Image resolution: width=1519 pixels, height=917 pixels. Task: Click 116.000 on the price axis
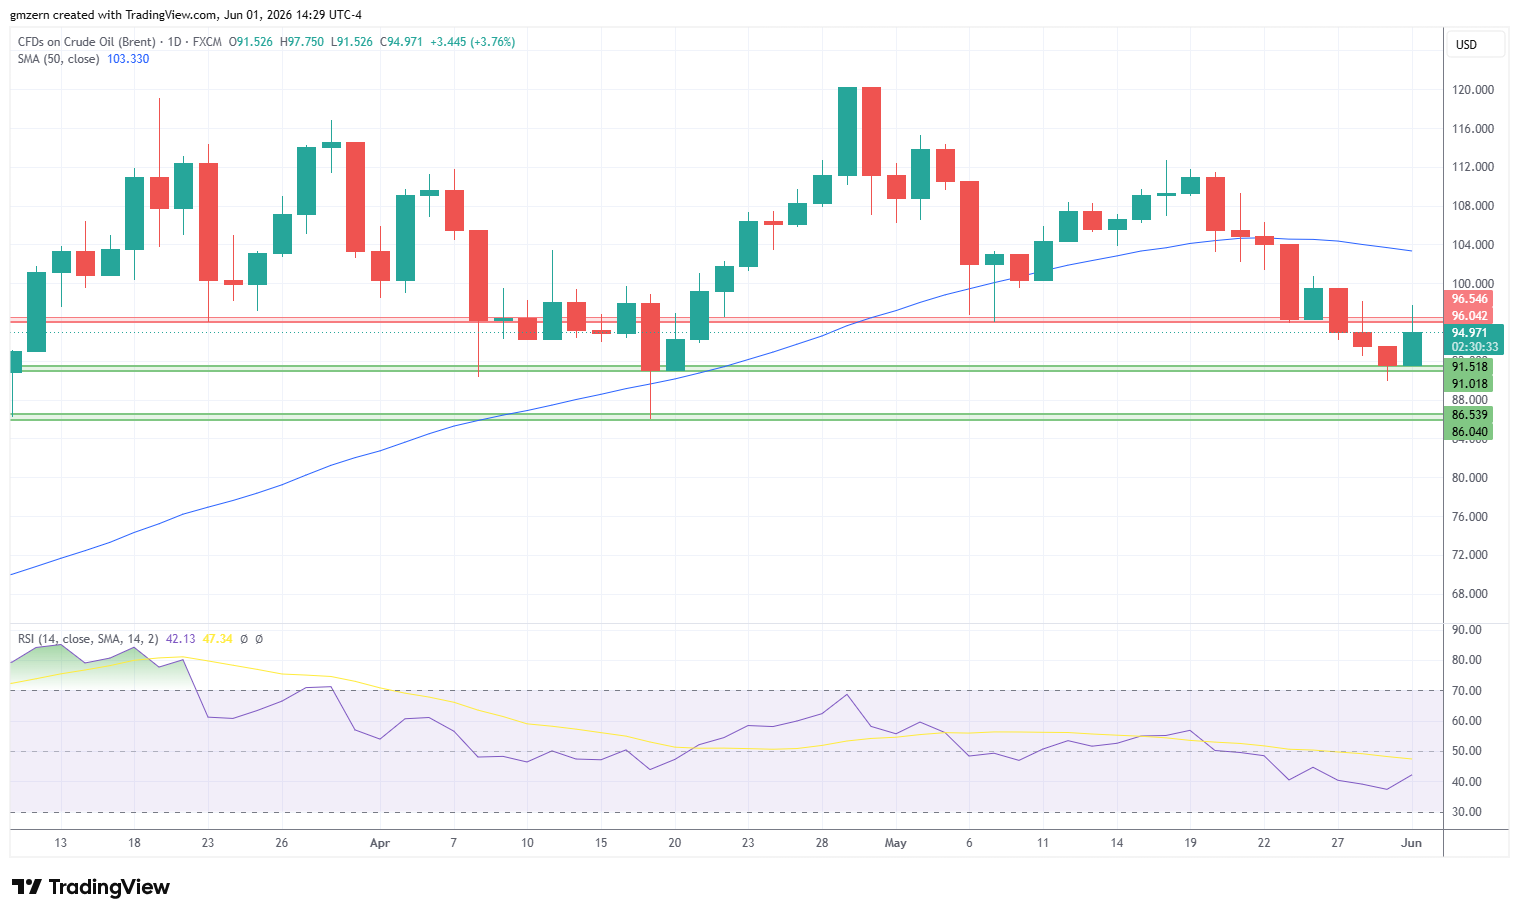(x=1472, y=129)
